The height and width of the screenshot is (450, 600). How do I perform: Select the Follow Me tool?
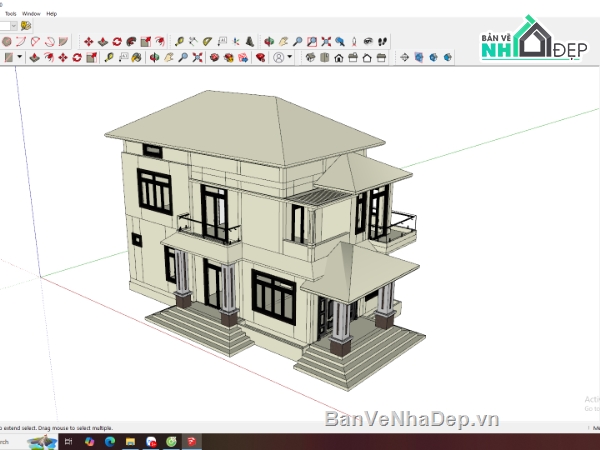[x=131, y=41]
